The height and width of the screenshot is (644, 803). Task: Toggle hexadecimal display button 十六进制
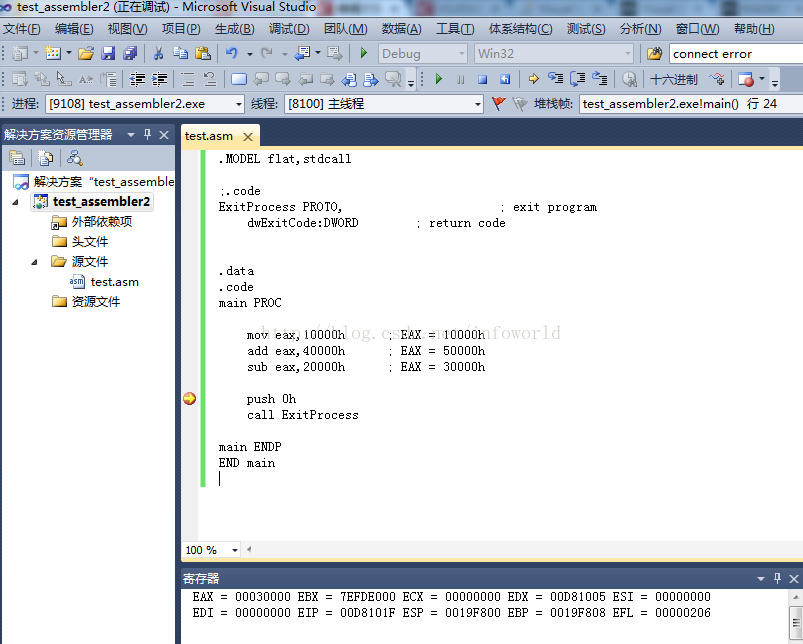click(673, 79)
